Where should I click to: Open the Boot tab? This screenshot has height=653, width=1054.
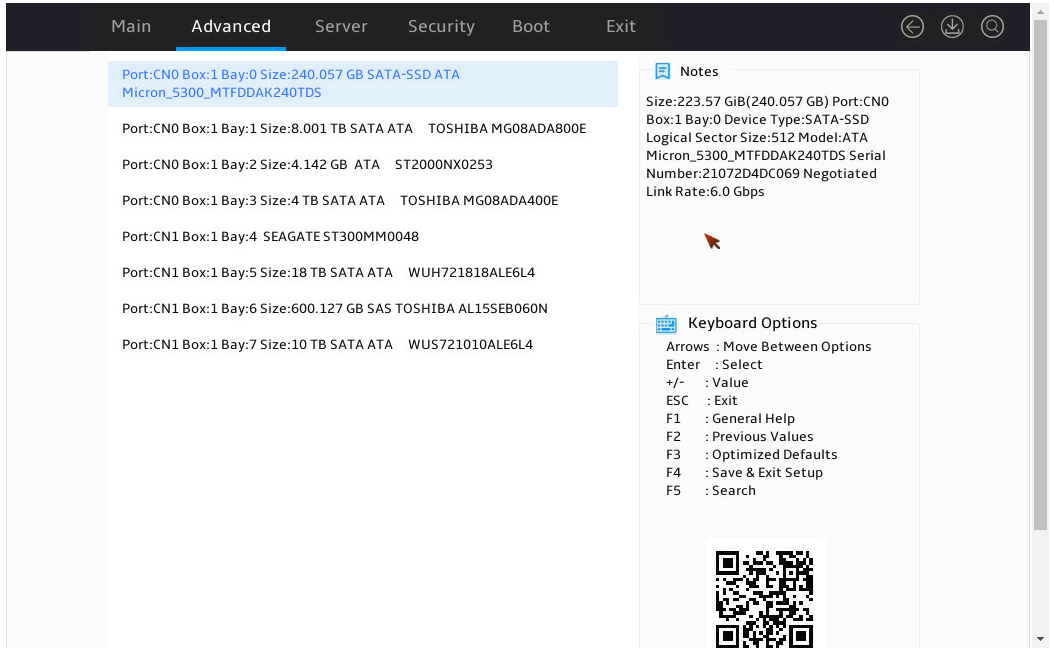pyautogui.click(x=531, y=26)
